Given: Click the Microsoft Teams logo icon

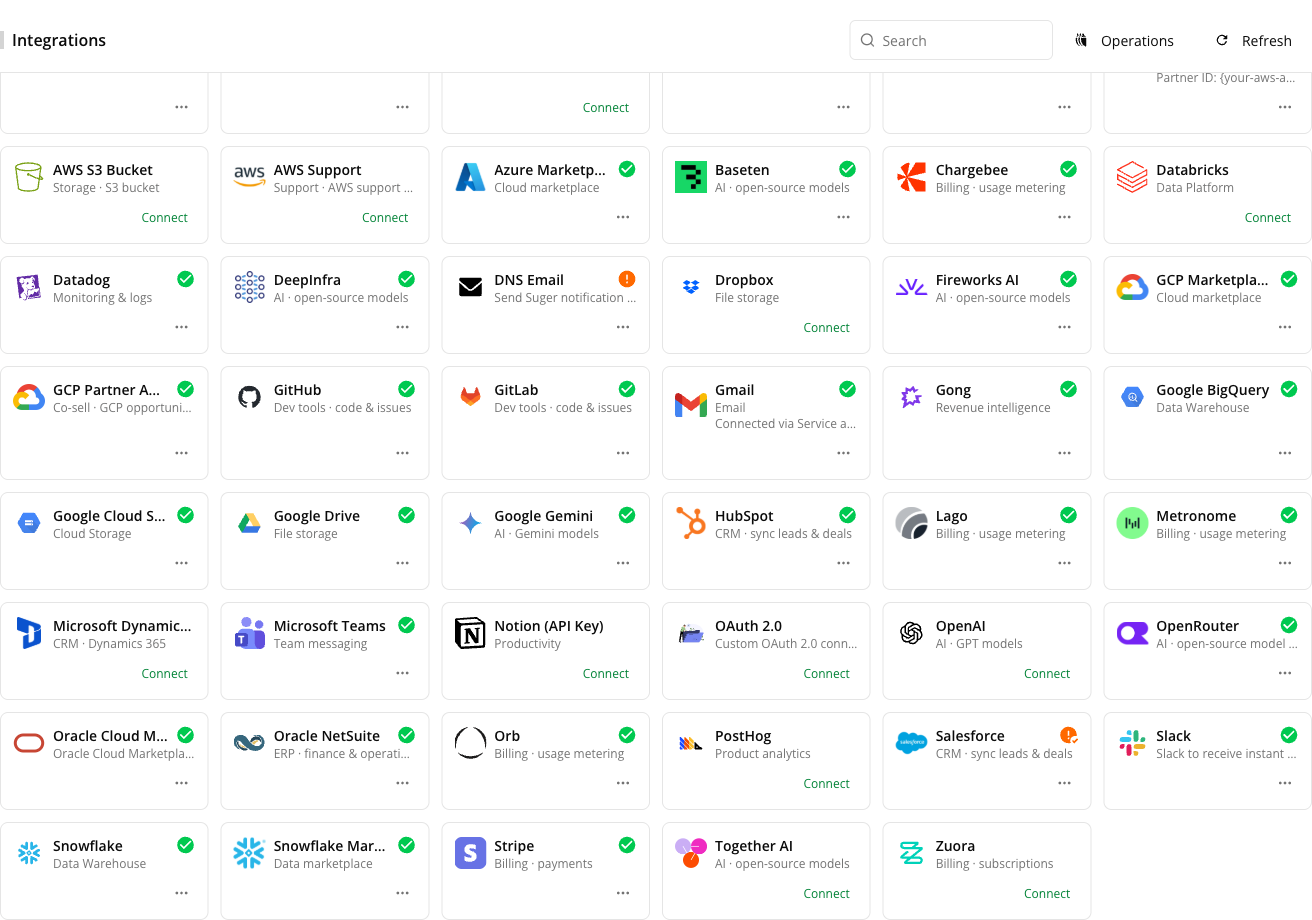Looking at the screenshot, I should point(249,633).
